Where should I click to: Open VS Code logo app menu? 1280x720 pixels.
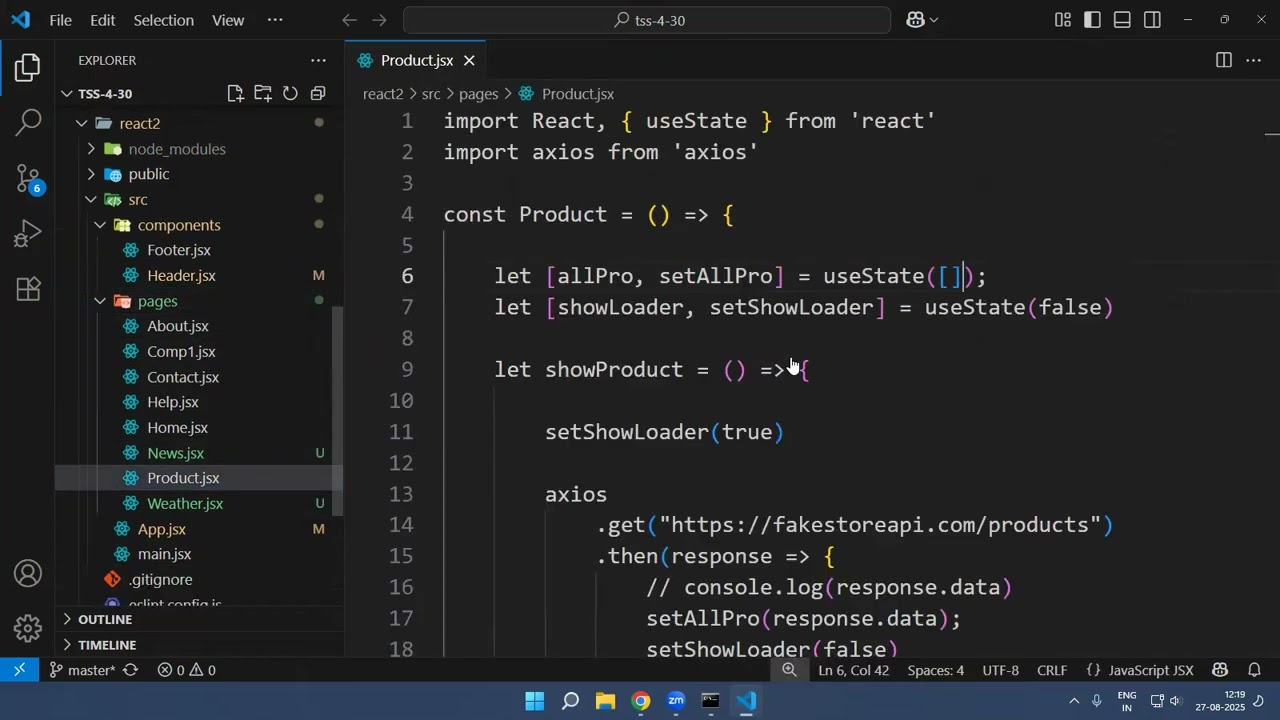coord(21,20)
